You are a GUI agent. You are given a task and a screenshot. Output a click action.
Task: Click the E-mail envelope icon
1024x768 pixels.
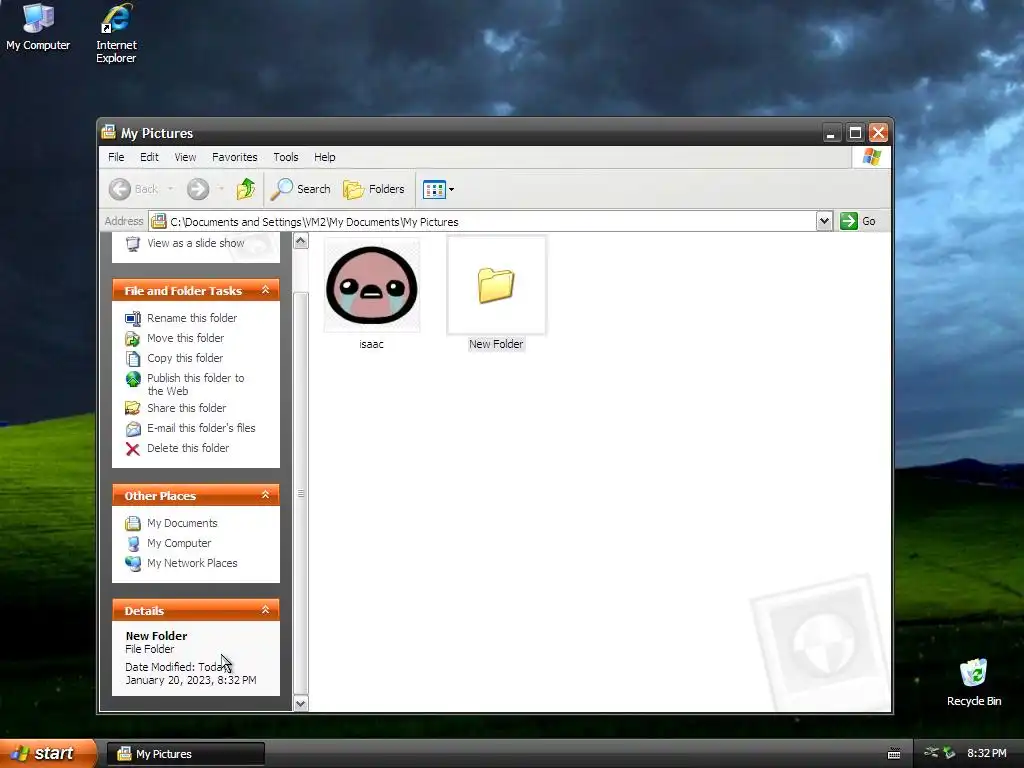133,429
